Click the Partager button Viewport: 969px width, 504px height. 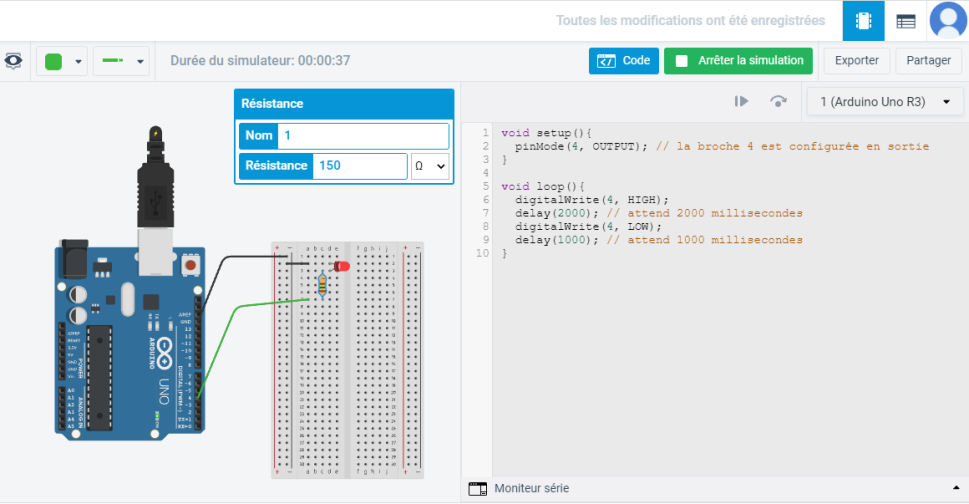pos(928,61)
